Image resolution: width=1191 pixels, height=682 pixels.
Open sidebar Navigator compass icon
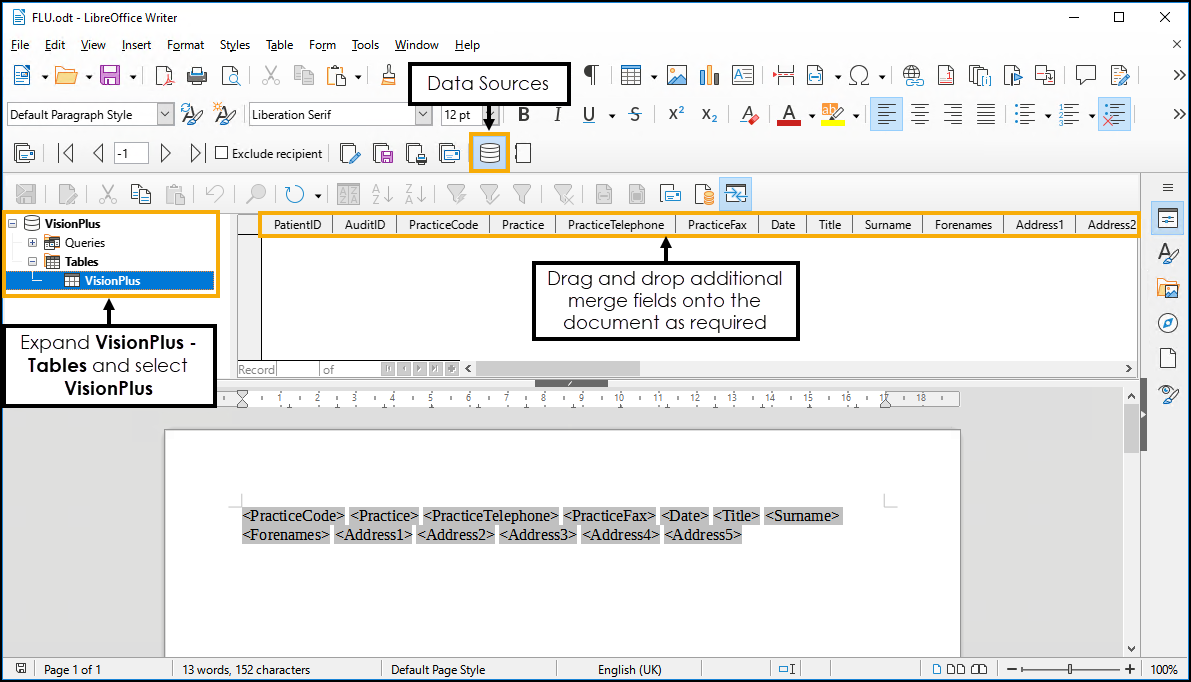[x=1168, y=324]
